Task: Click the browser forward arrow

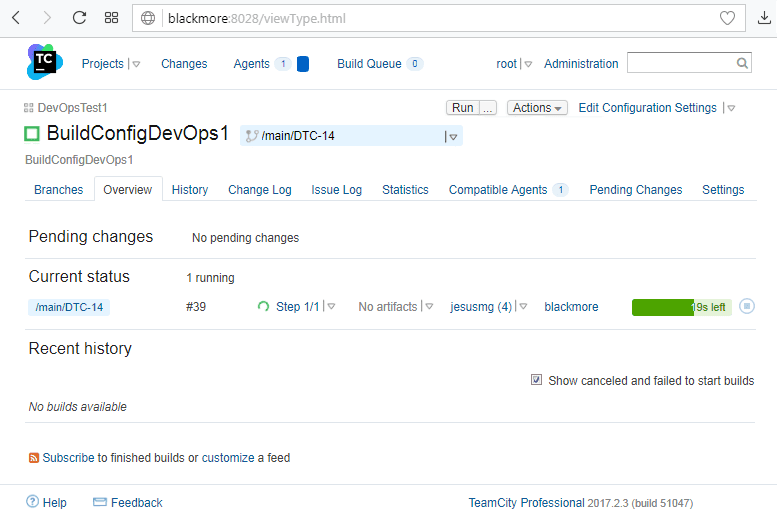Action: click(47, 18)
